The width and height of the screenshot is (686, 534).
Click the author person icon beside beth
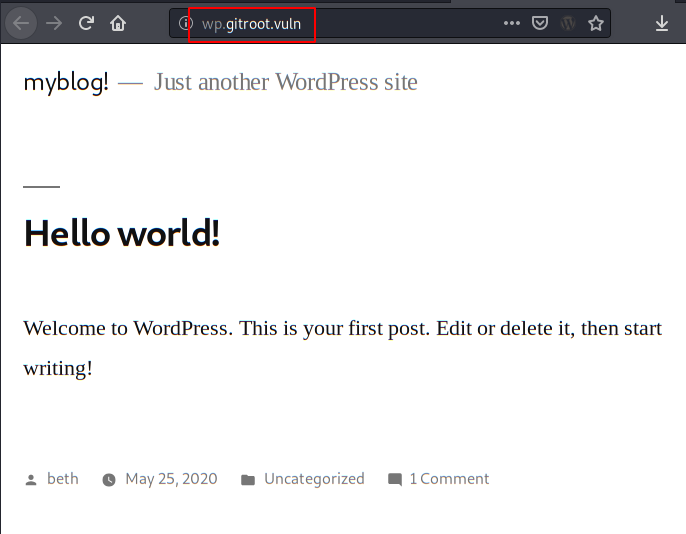[x=31, y=480]
